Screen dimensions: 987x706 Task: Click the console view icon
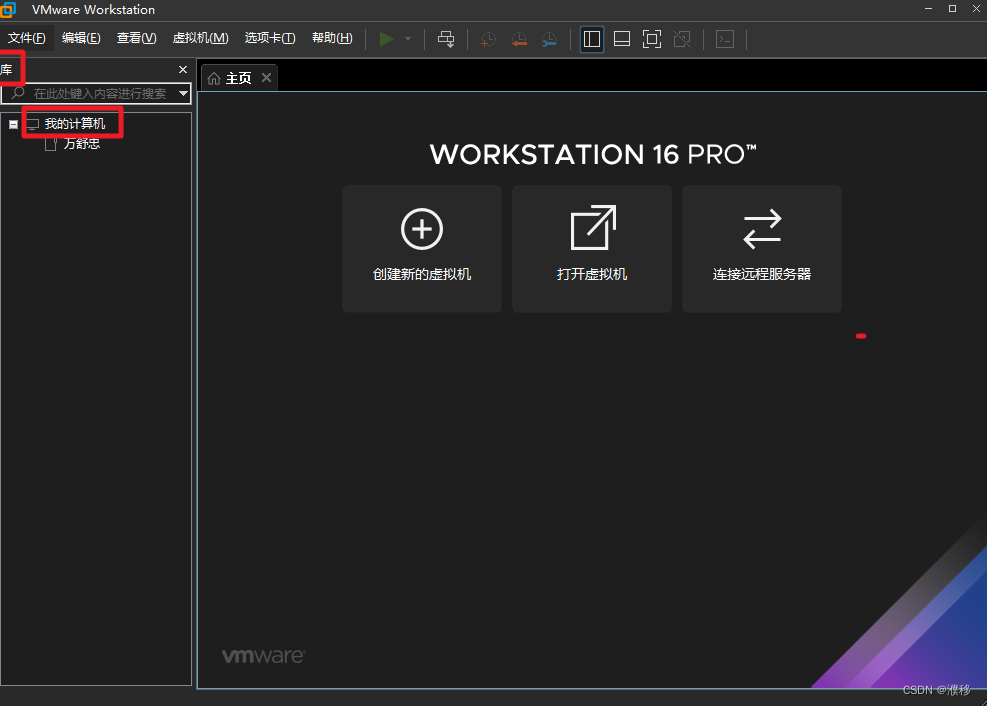(725, 39)
